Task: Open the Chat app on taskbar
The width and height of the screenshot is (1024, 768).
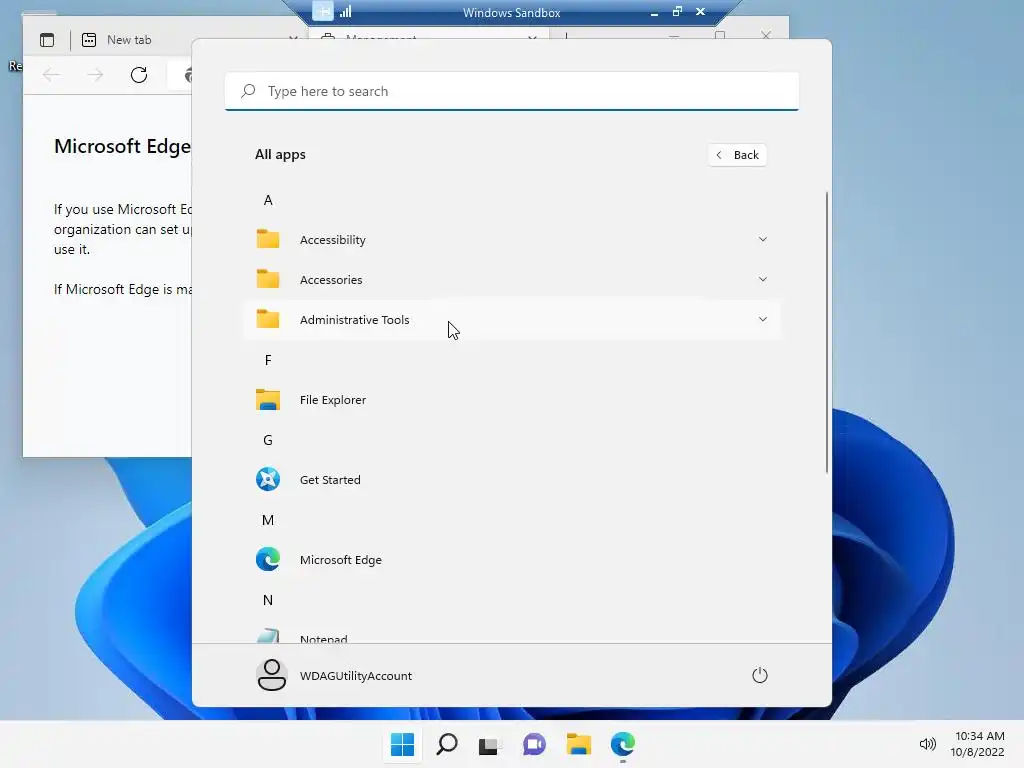Action: 534,744
